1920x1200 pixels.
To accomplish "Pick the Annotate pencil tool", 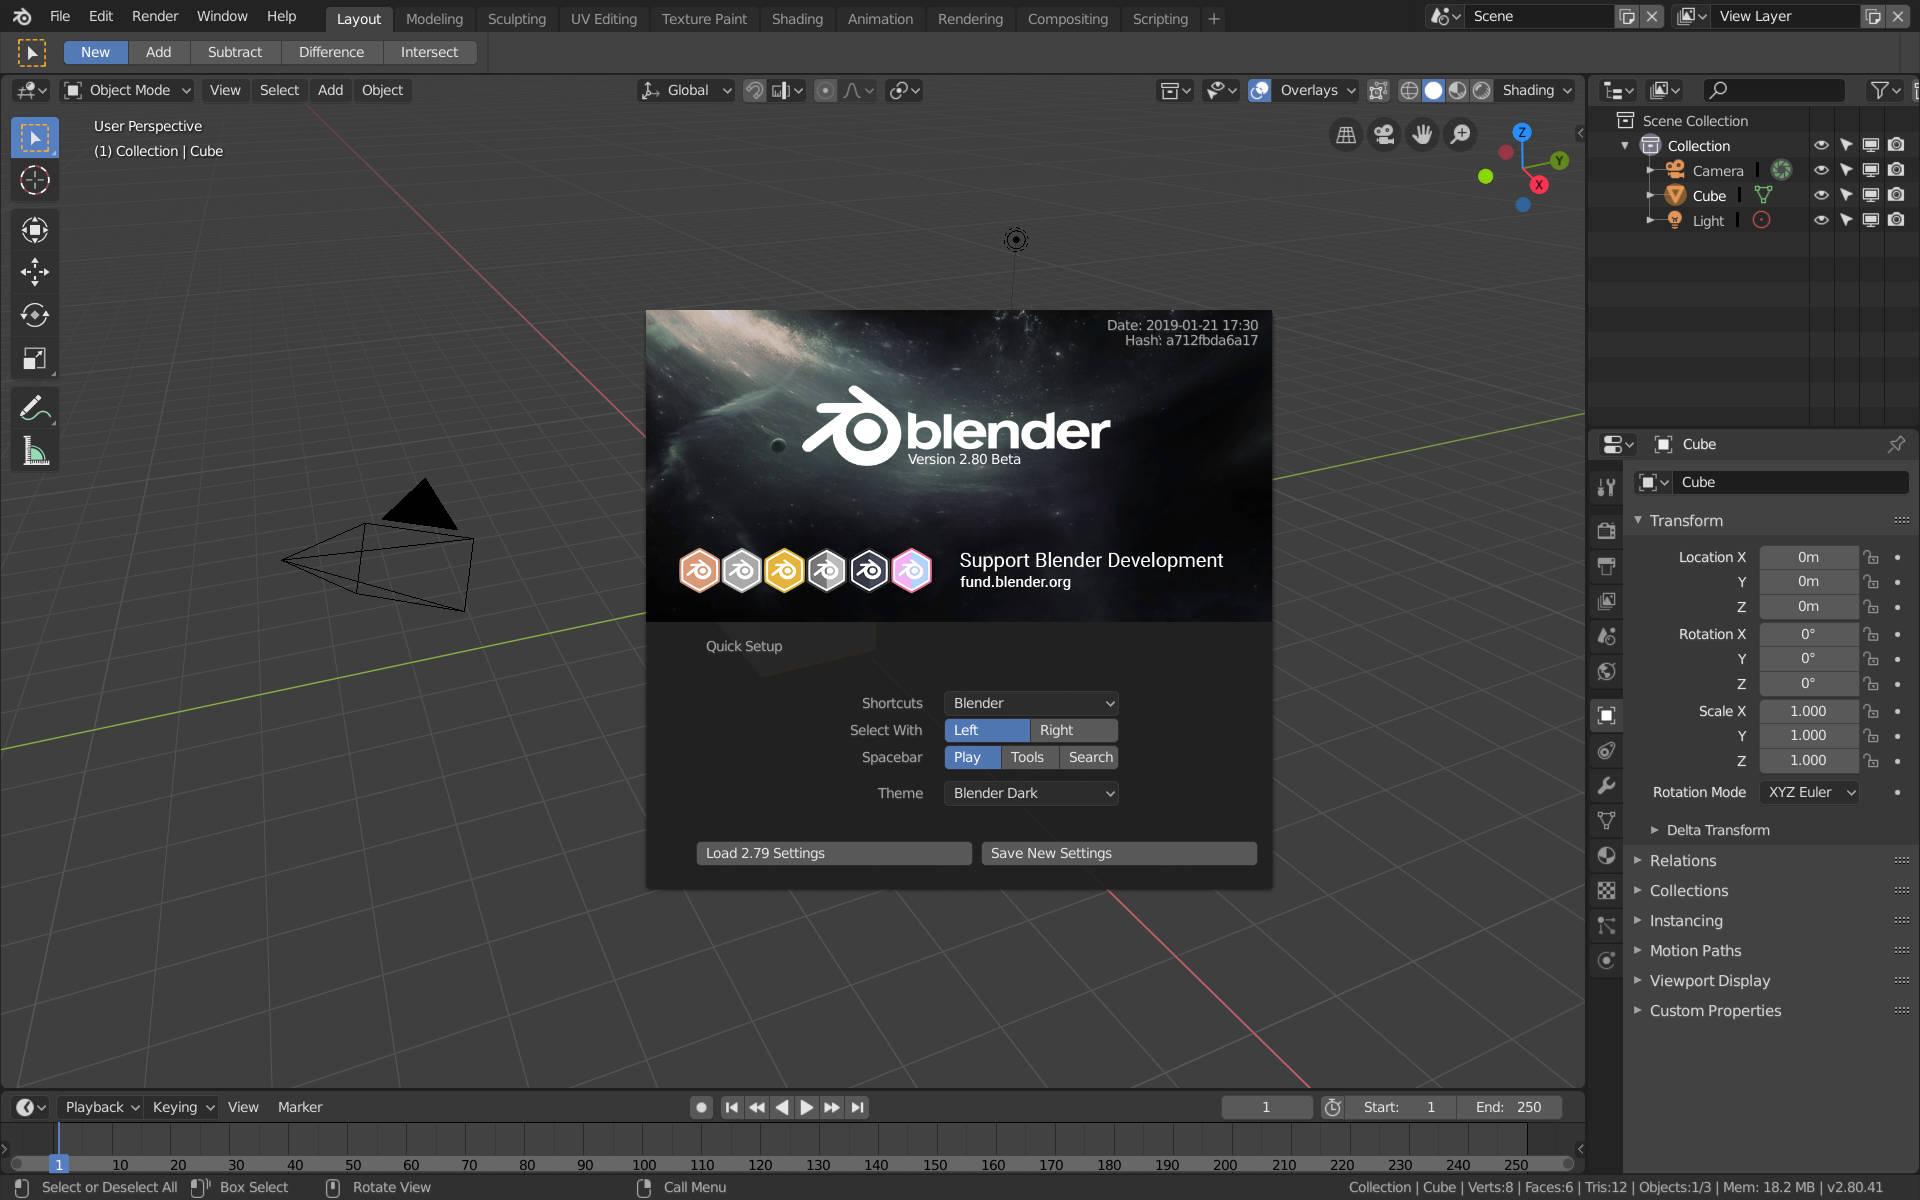I will 35,408.
